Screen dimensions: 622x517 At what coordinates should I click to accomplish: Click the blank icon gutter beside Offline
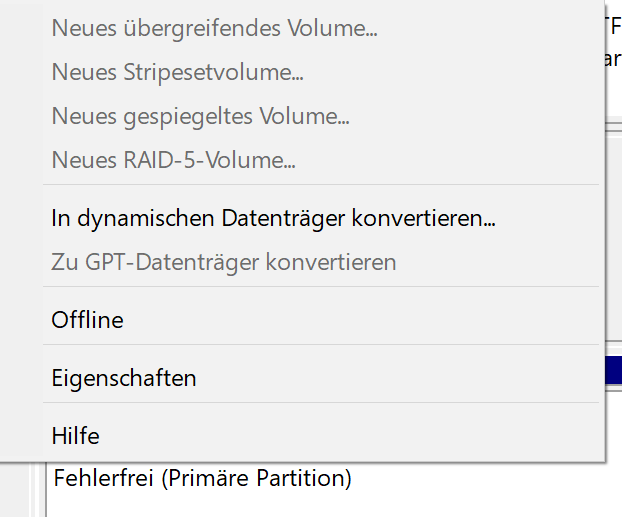21,320
